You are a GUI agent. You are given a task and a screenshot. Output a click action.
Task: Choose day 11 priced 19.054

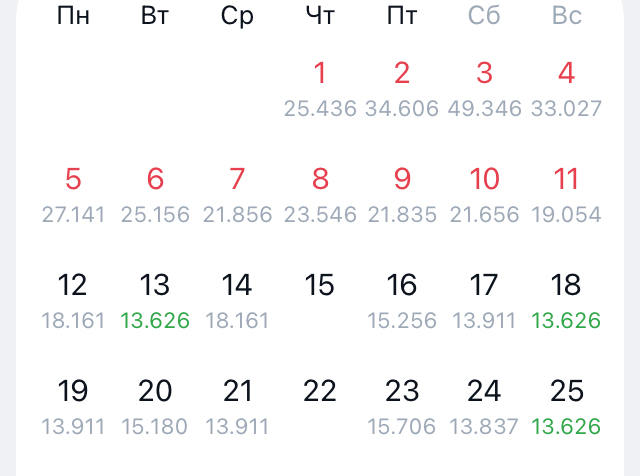567,193
